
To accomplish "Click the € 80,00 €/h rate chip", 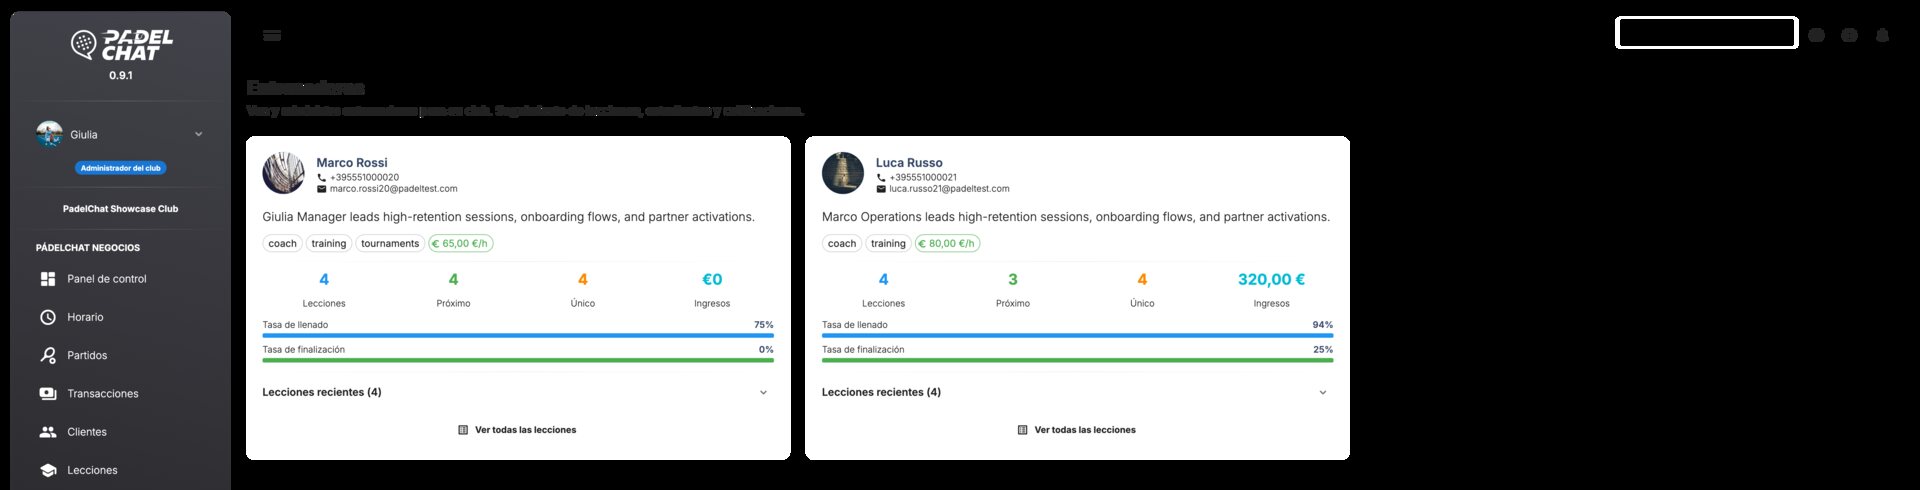I will 947,243.
